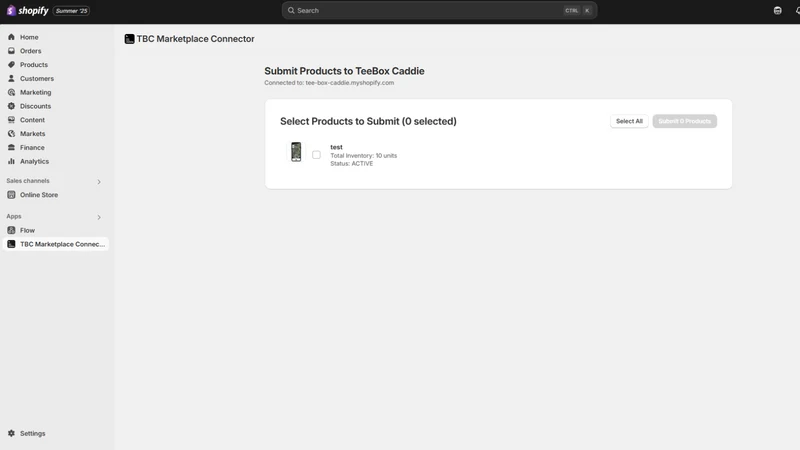Click the Sales channels section heading
This screenshot has width=800, height=450.
tap(28, 181)
